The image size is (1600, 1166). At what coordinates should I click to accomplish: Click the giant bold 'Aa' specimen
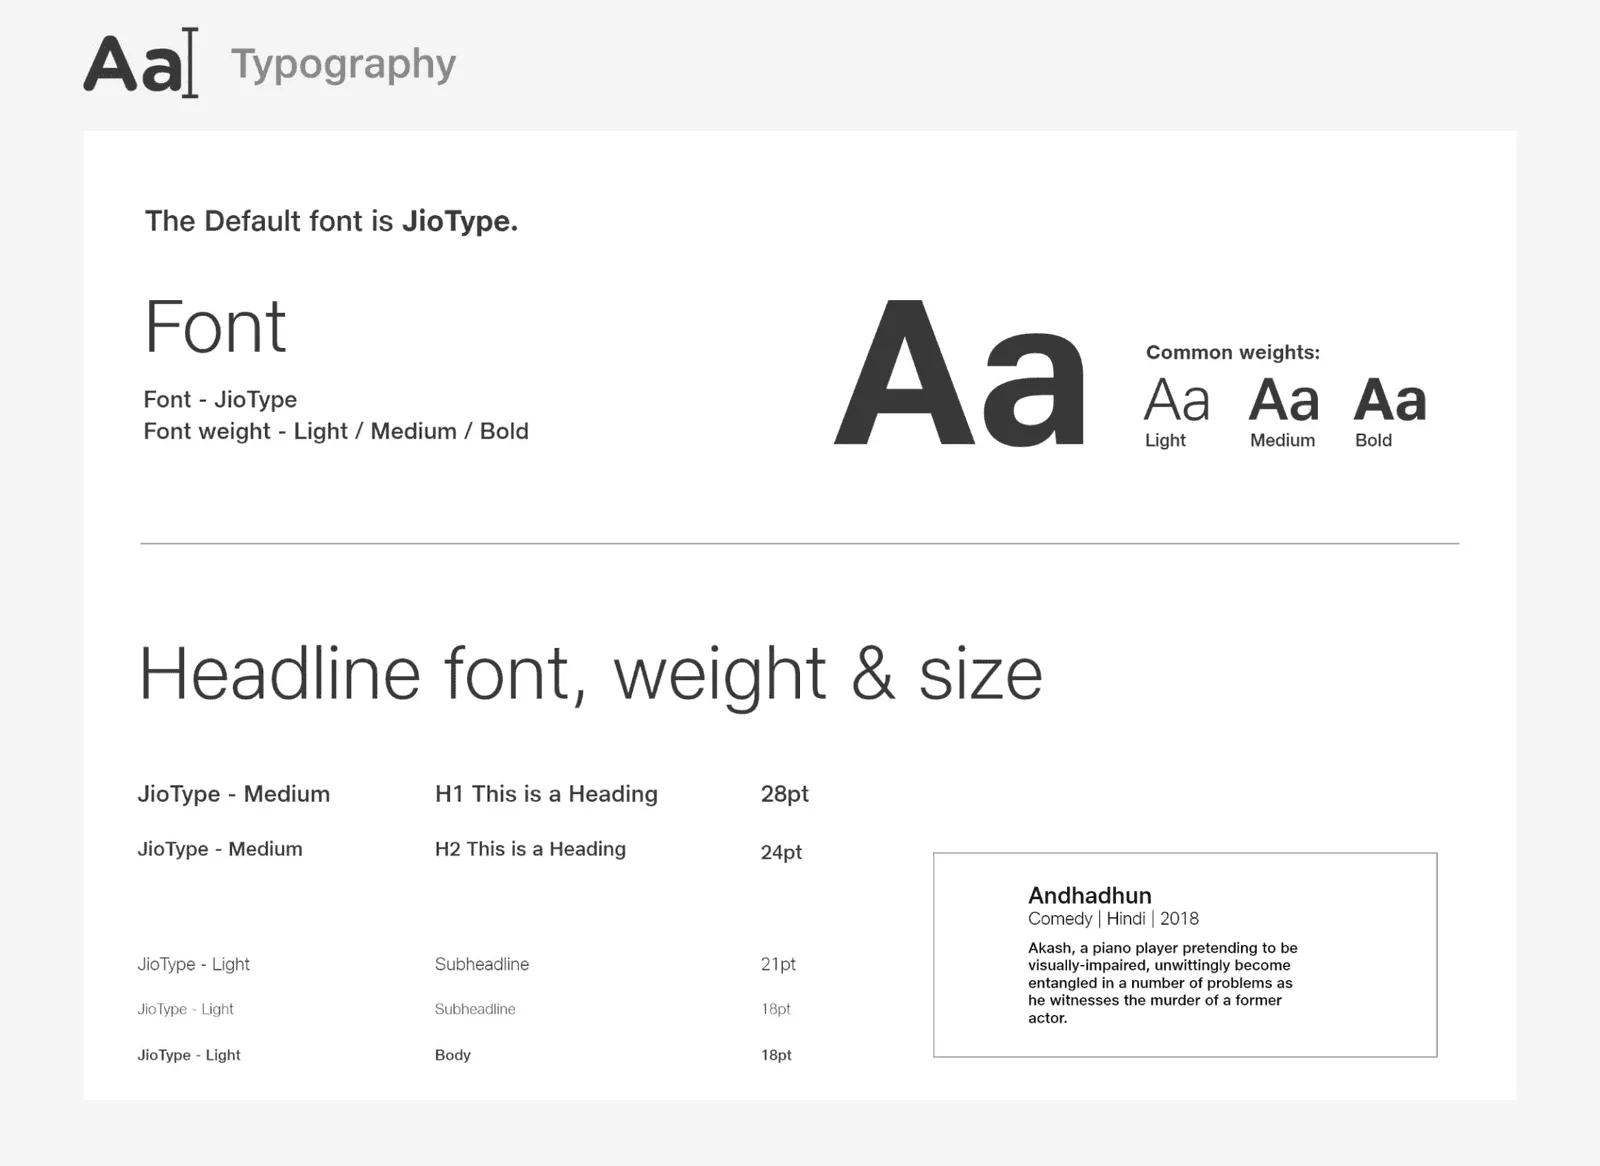[959, 373]
